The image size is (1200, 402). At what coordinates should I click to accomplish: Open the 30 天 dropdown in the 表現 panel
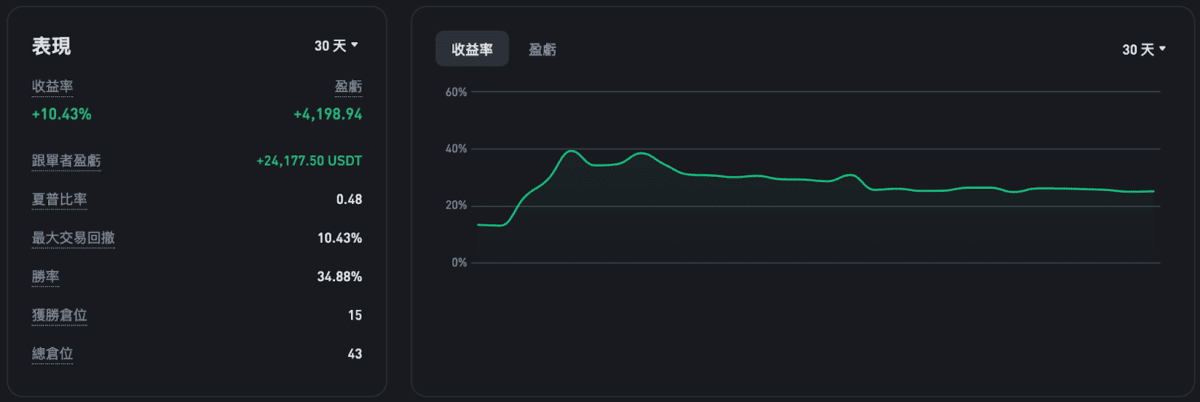(x=336, y=46)
